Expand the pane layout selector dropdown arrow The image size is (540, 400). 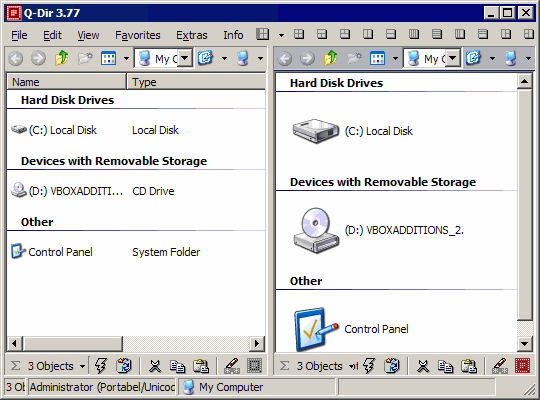click(281, 35)
